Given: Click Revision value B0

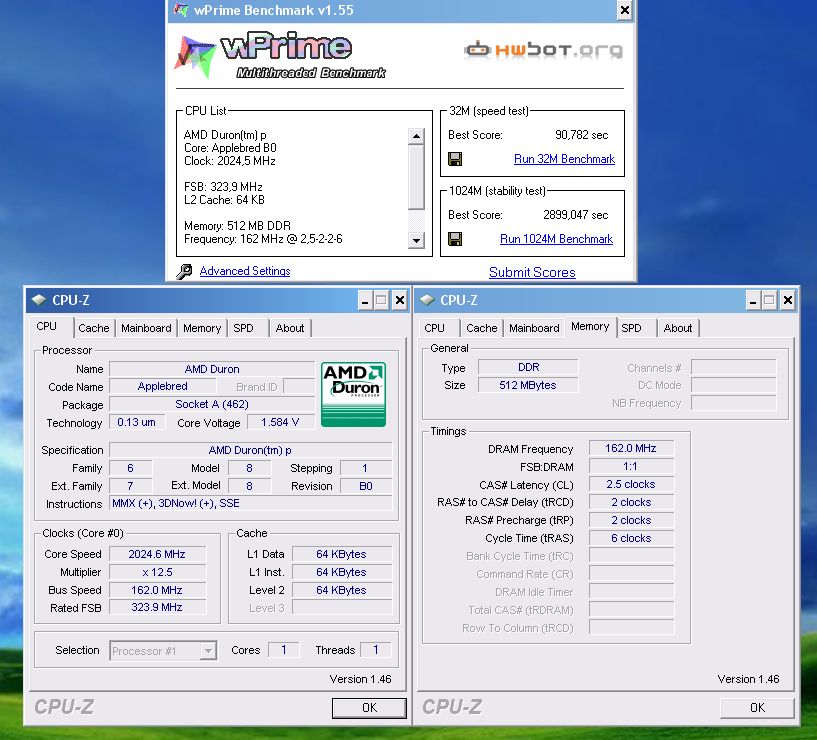Looking at the screenshot, I should [366, 486].
